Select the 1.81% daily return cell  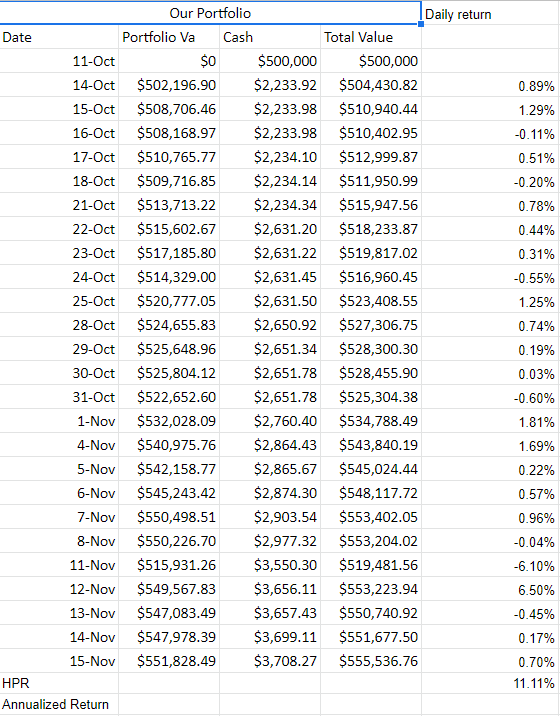(x=491, y=421)
